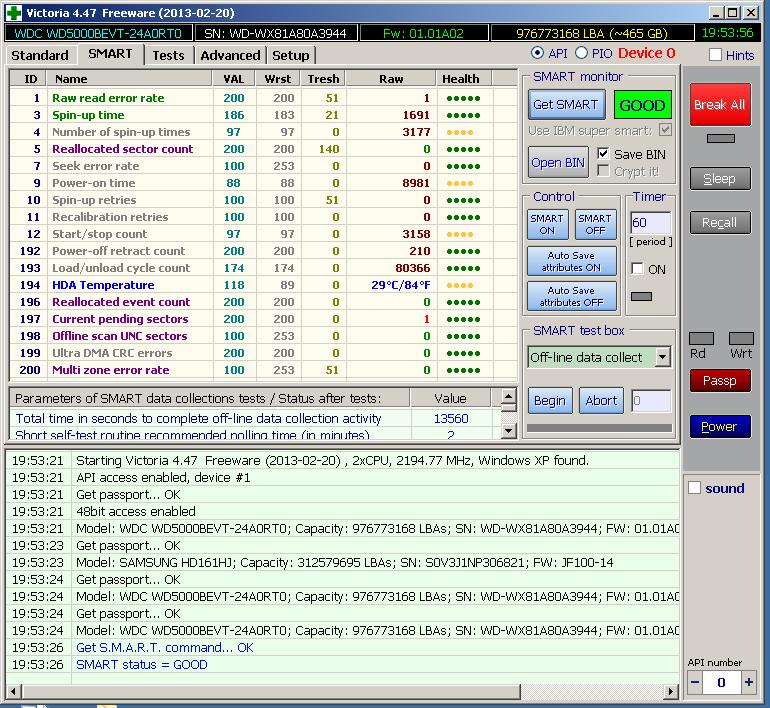This screenshot has width=770, height=708.
Task: Switch to the Standard tab
Action: 40,55
